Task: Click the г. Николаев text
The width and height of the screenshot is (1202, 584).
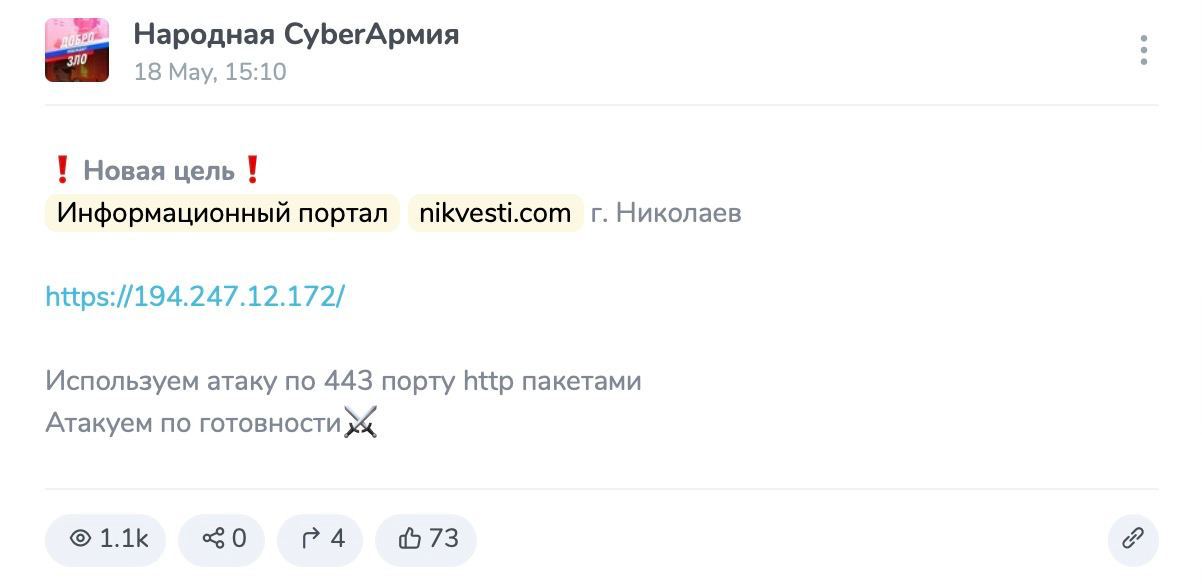Action: 666,213
